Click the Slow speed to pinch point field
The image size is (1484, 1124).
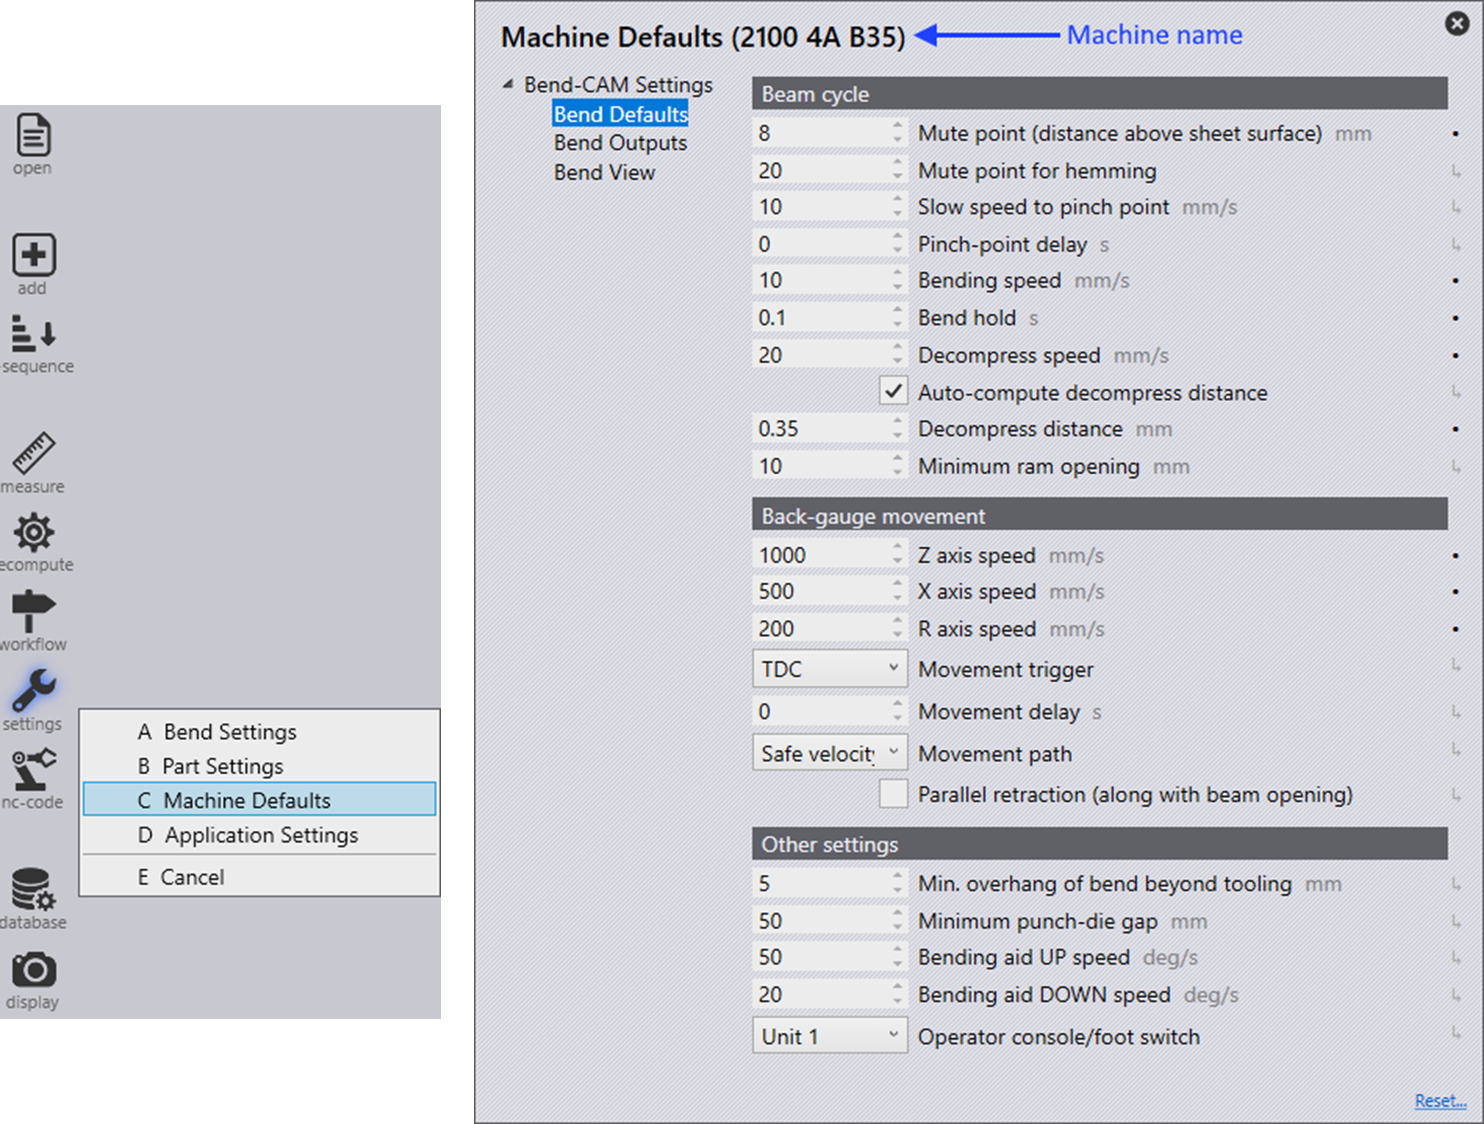[x=828, y=207]
